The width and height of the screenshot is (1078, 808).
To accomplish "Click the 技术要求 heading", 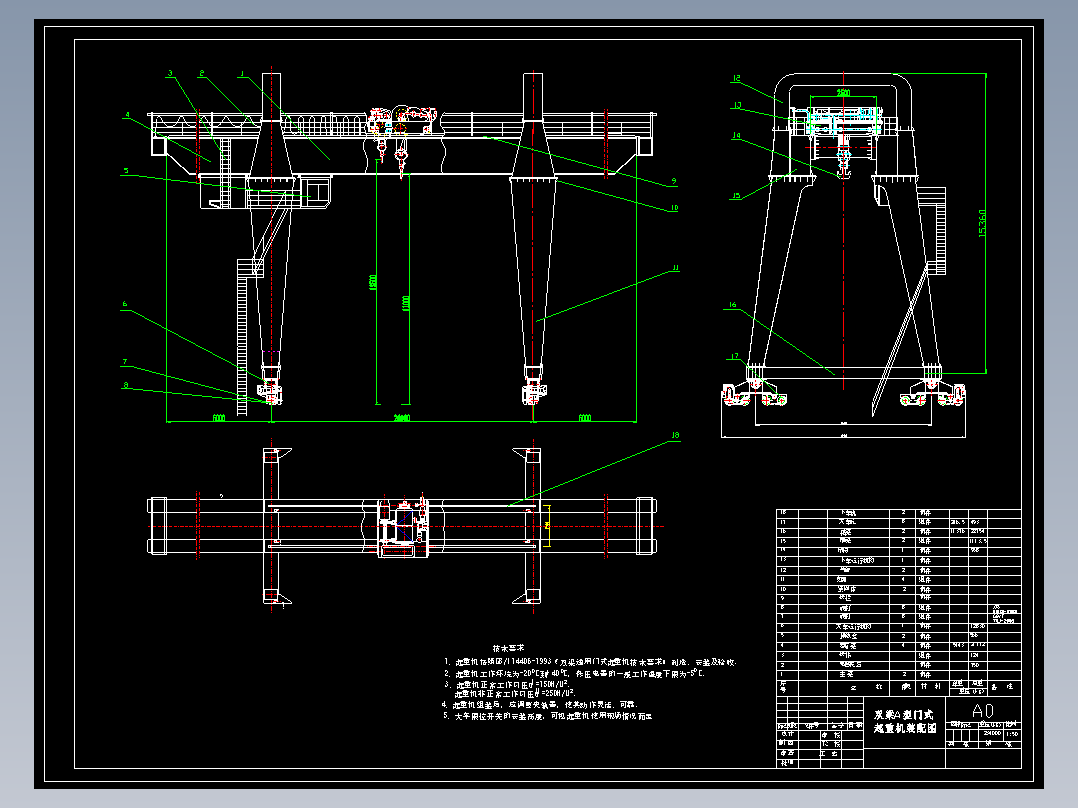I will click(x=508, y=648).
